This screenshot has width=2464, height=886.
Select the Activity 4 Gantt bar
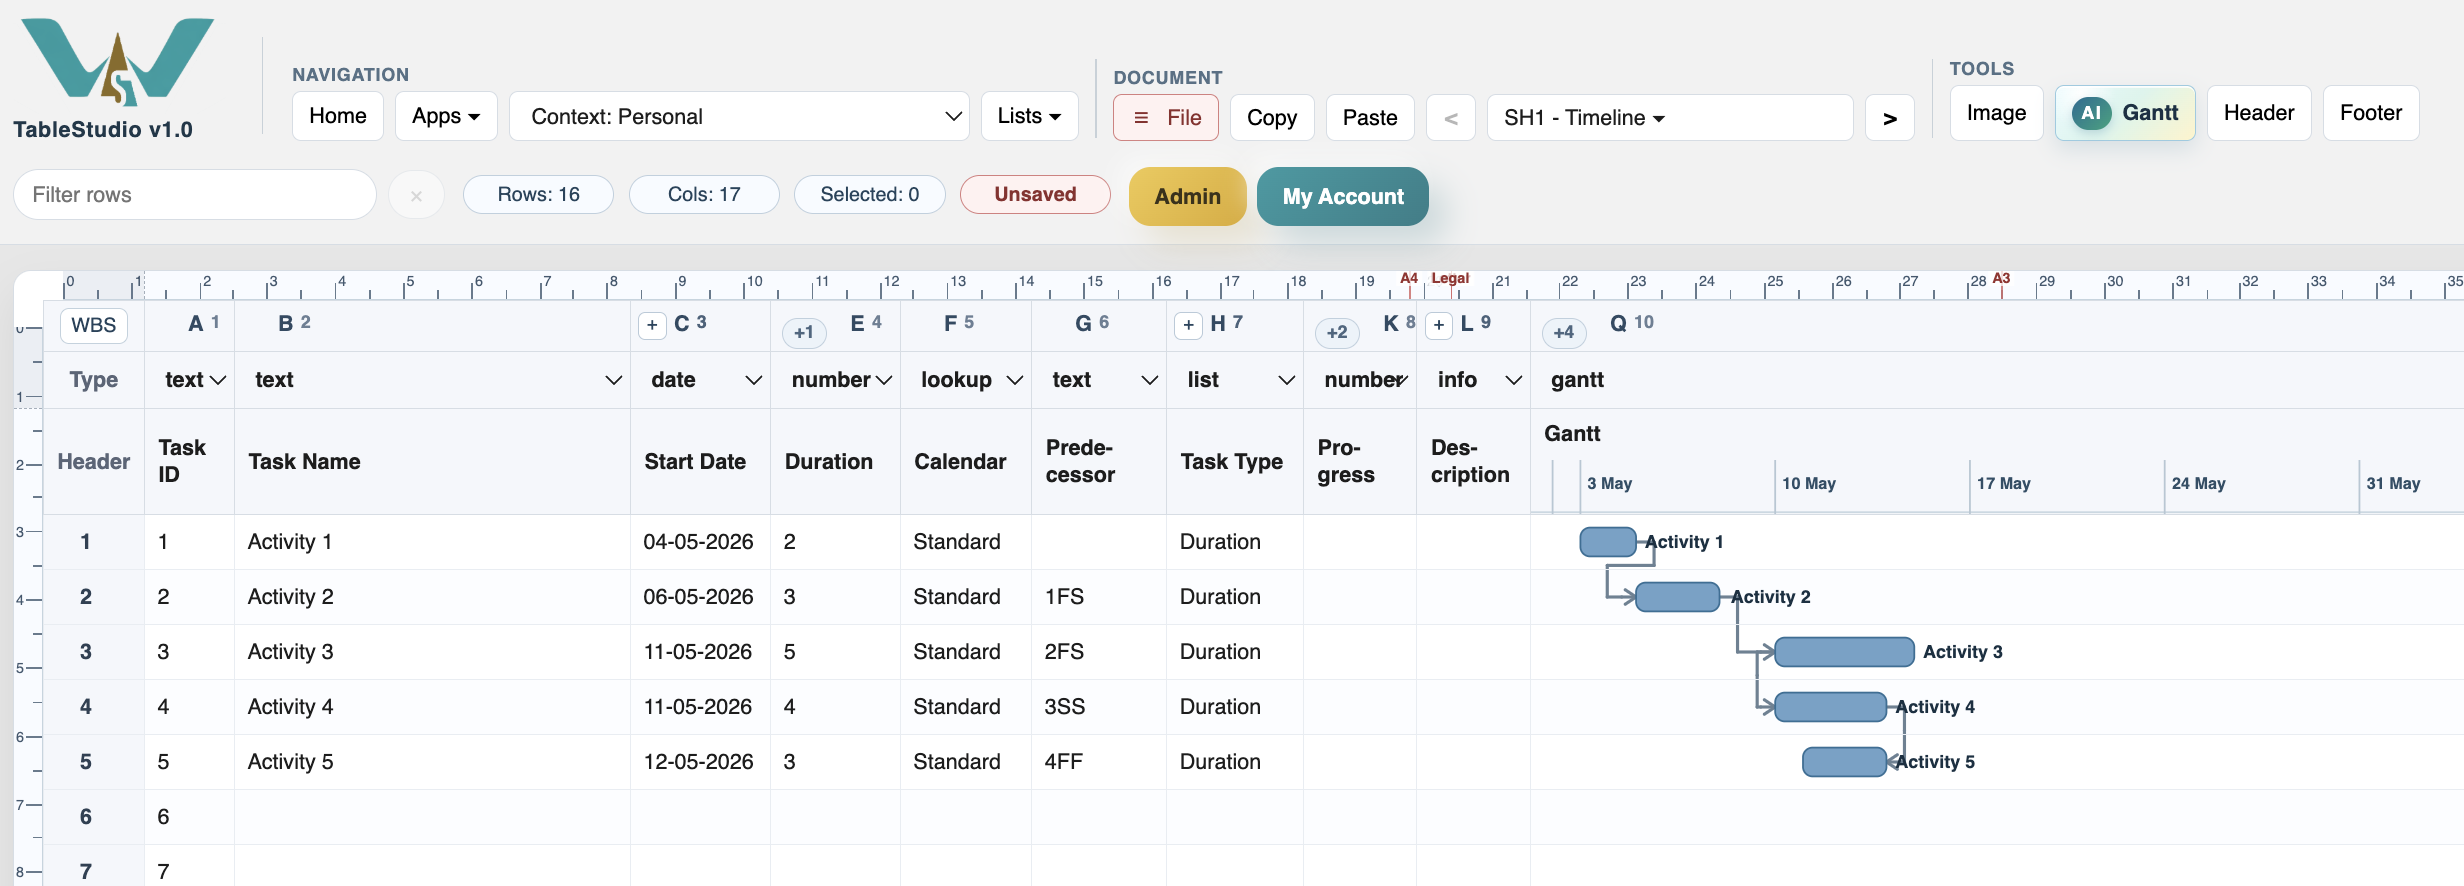click(x=1830, y=707)
